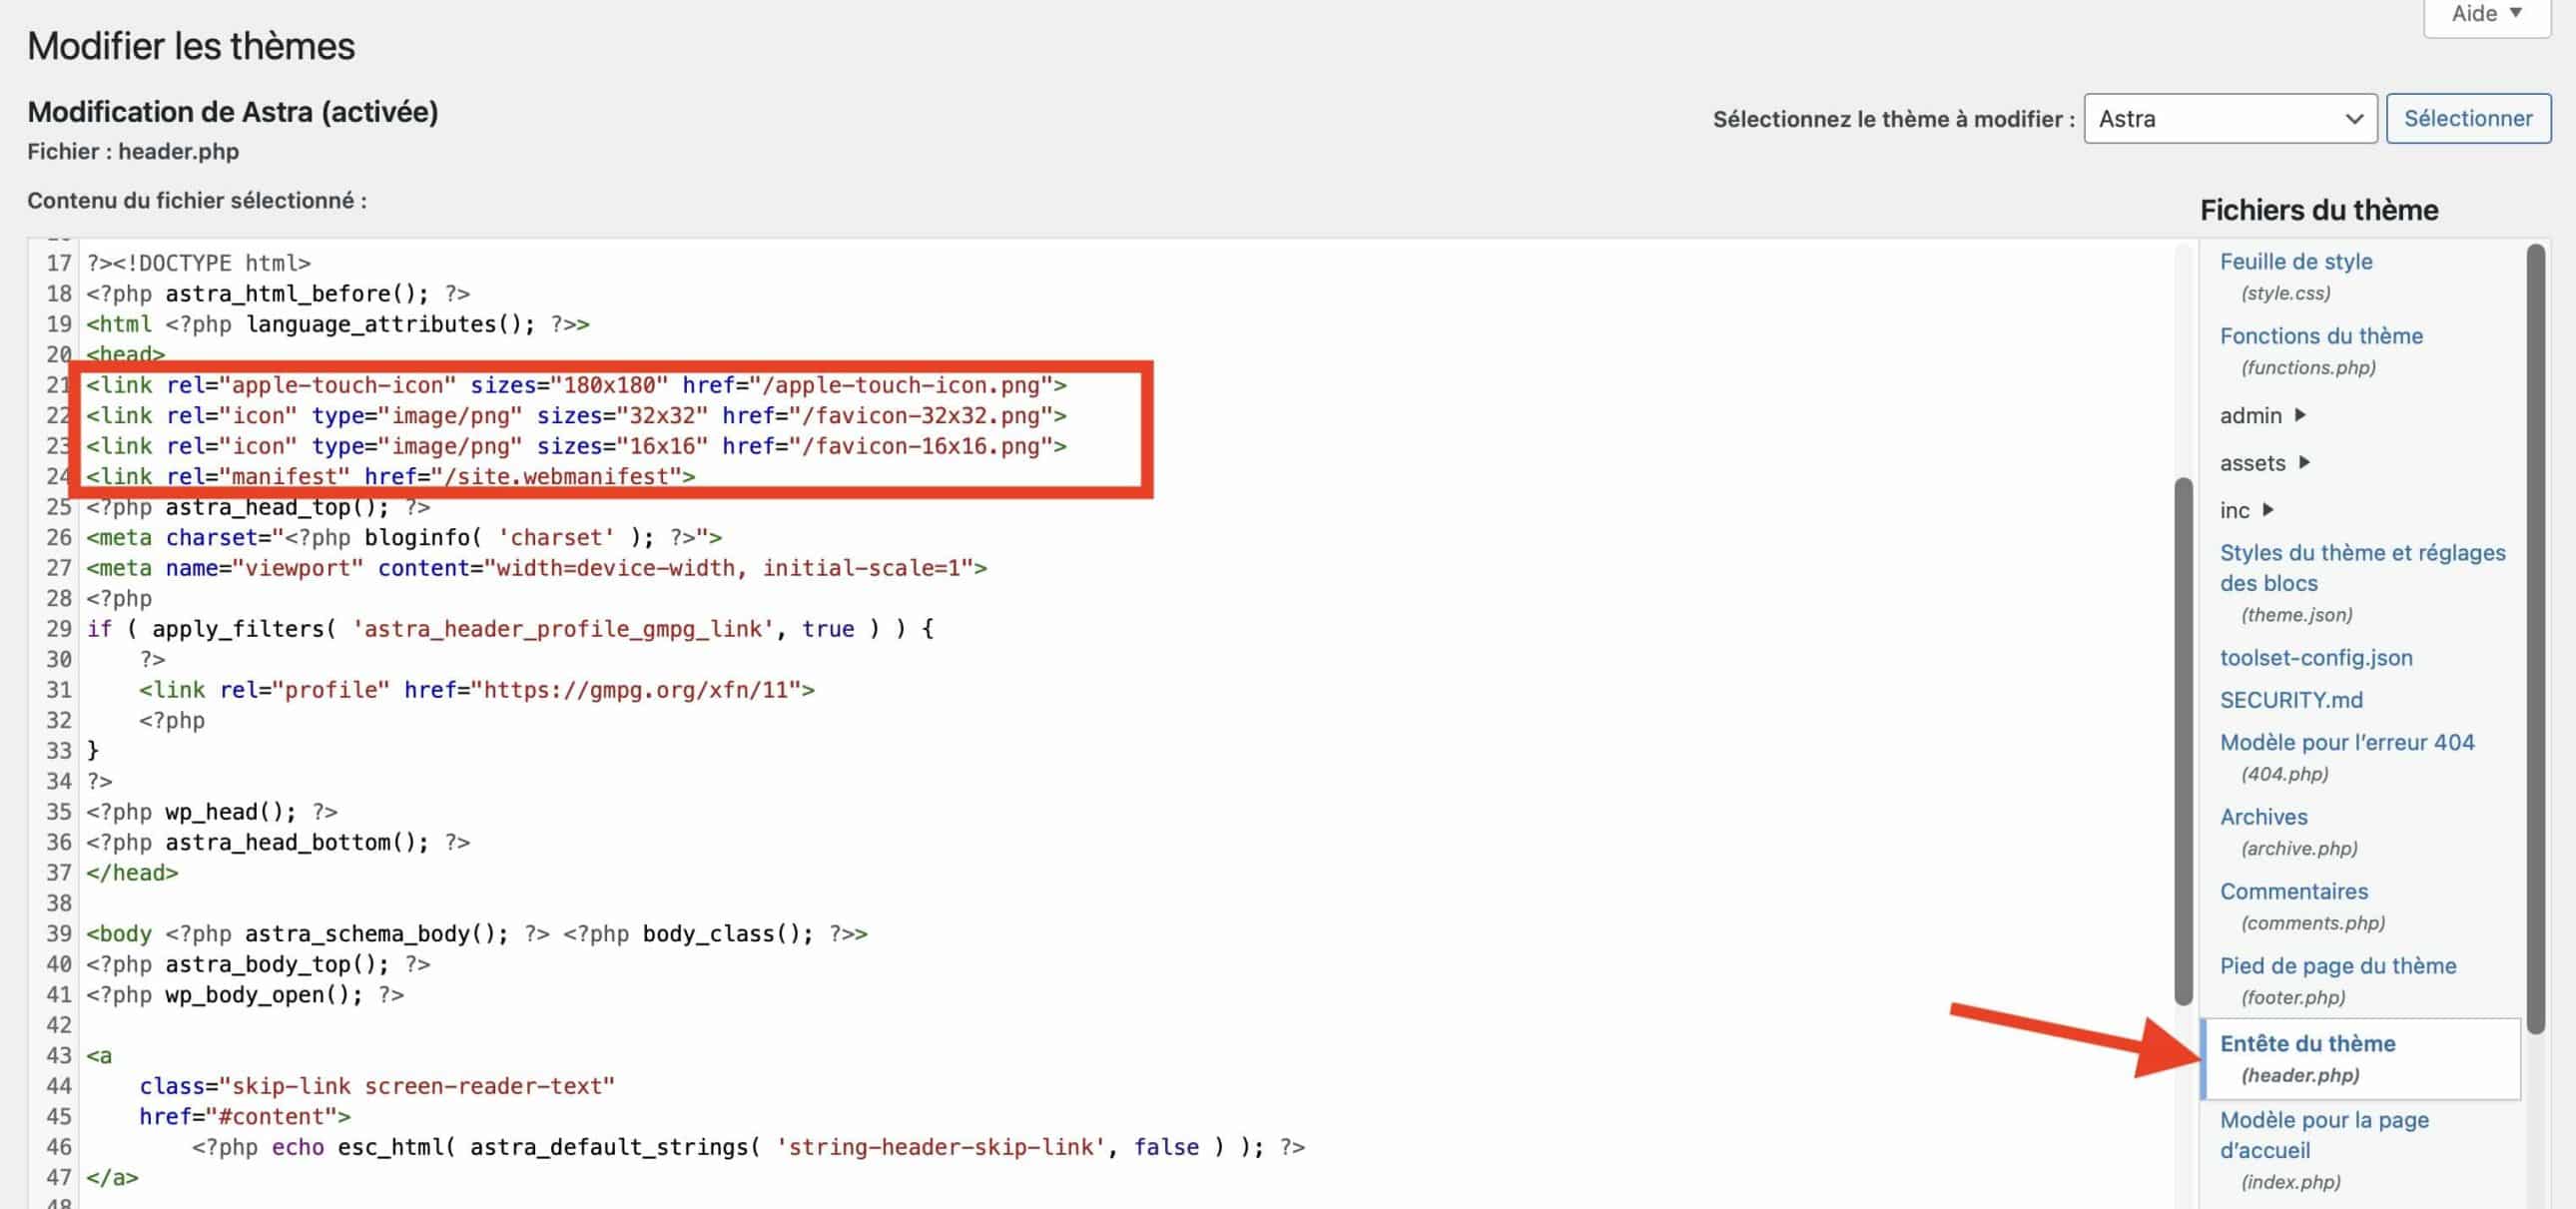Image resolution: width=2576 pixels, height=1209 pixels.
Task: Click the meta charset line 26
Action: pyautogui.click(x=404, y=538)
